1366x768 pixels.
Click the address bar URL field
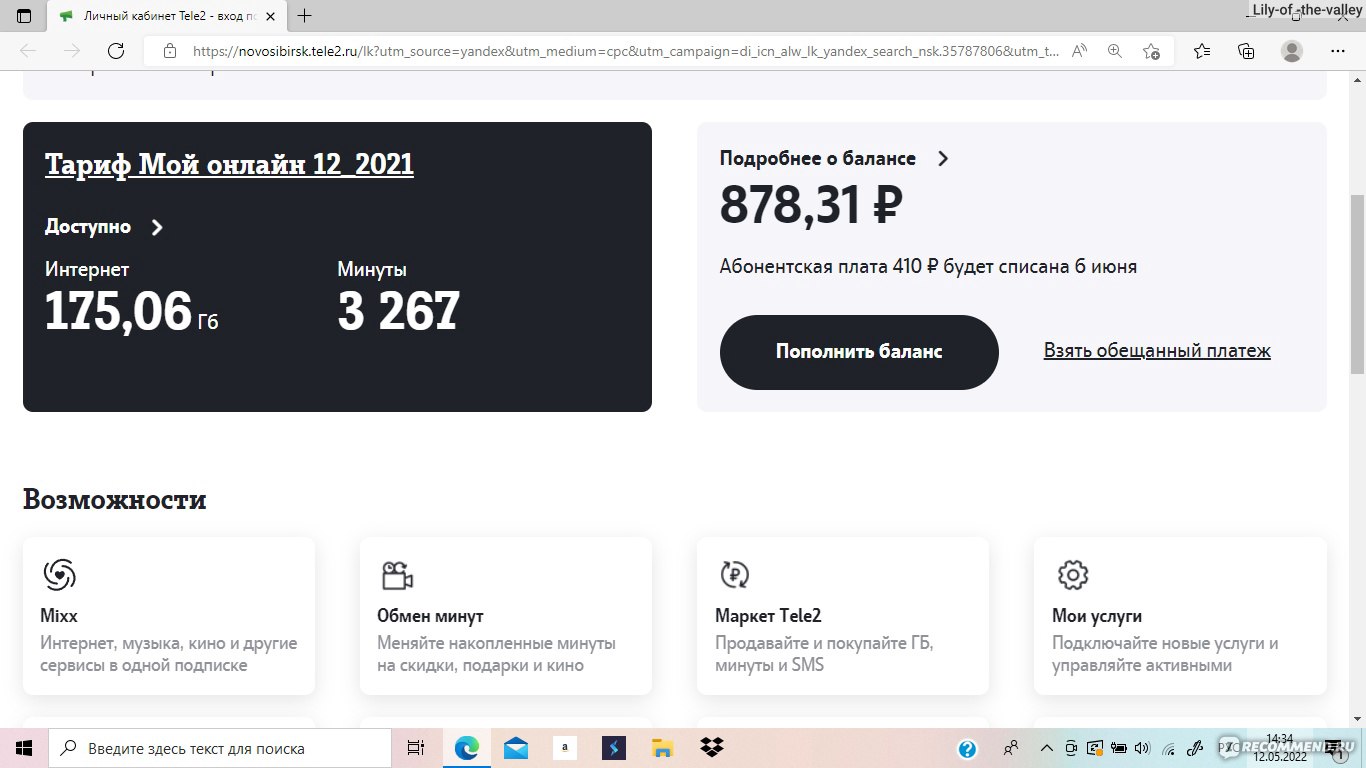click(x=625, y=51)
